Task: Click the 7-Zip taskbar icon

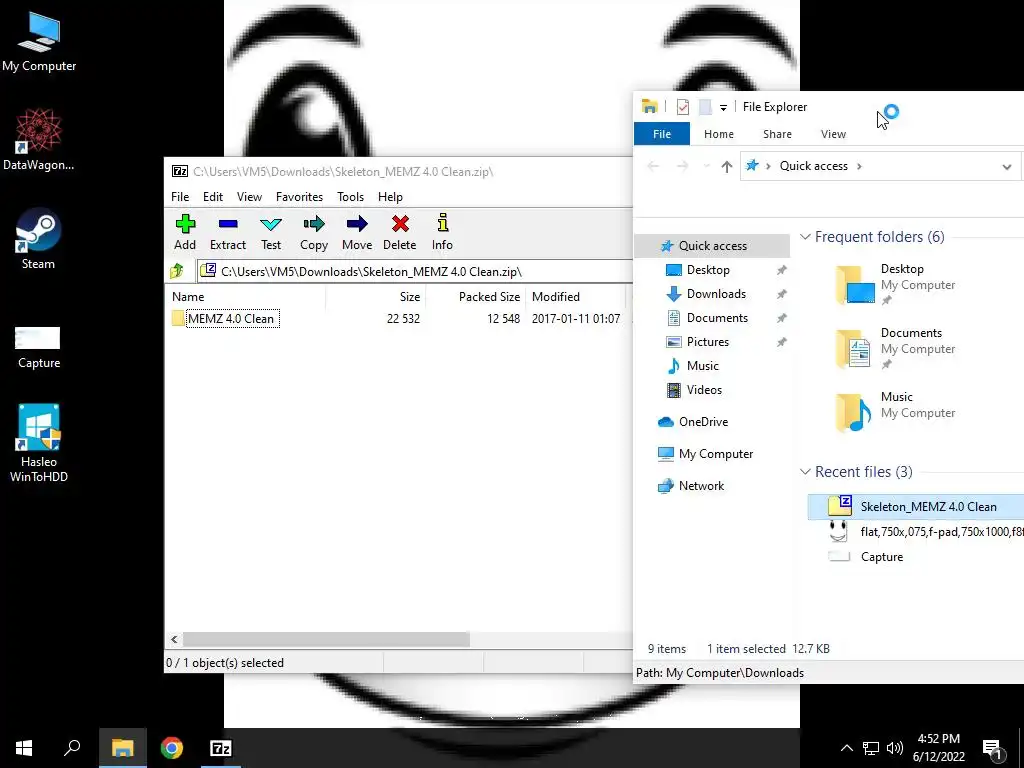Action: pos(220,748)
